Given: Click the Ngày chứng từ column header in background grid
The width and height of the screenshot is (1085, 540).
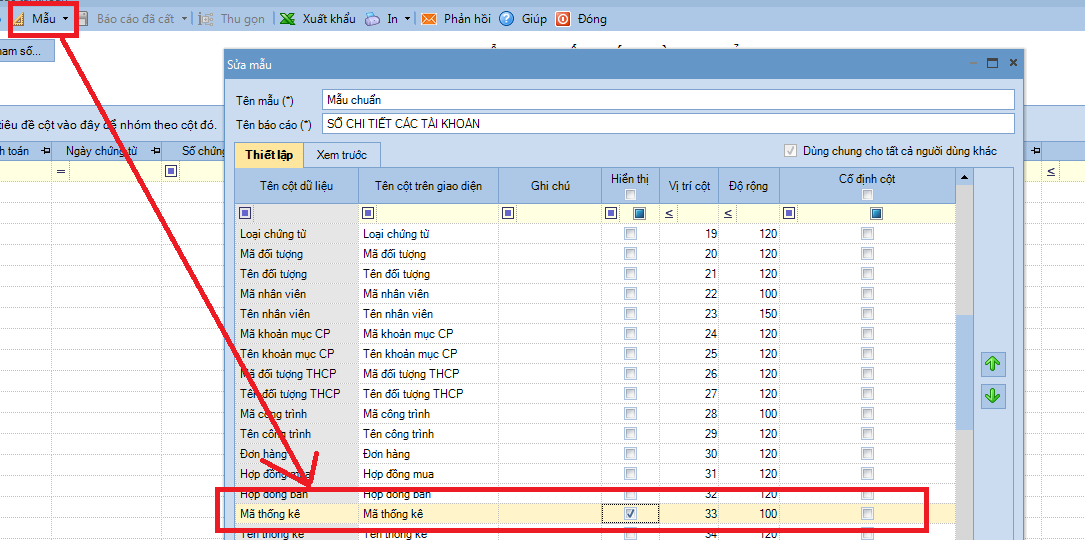Looking at the screenshot, I should click(107, 150).
